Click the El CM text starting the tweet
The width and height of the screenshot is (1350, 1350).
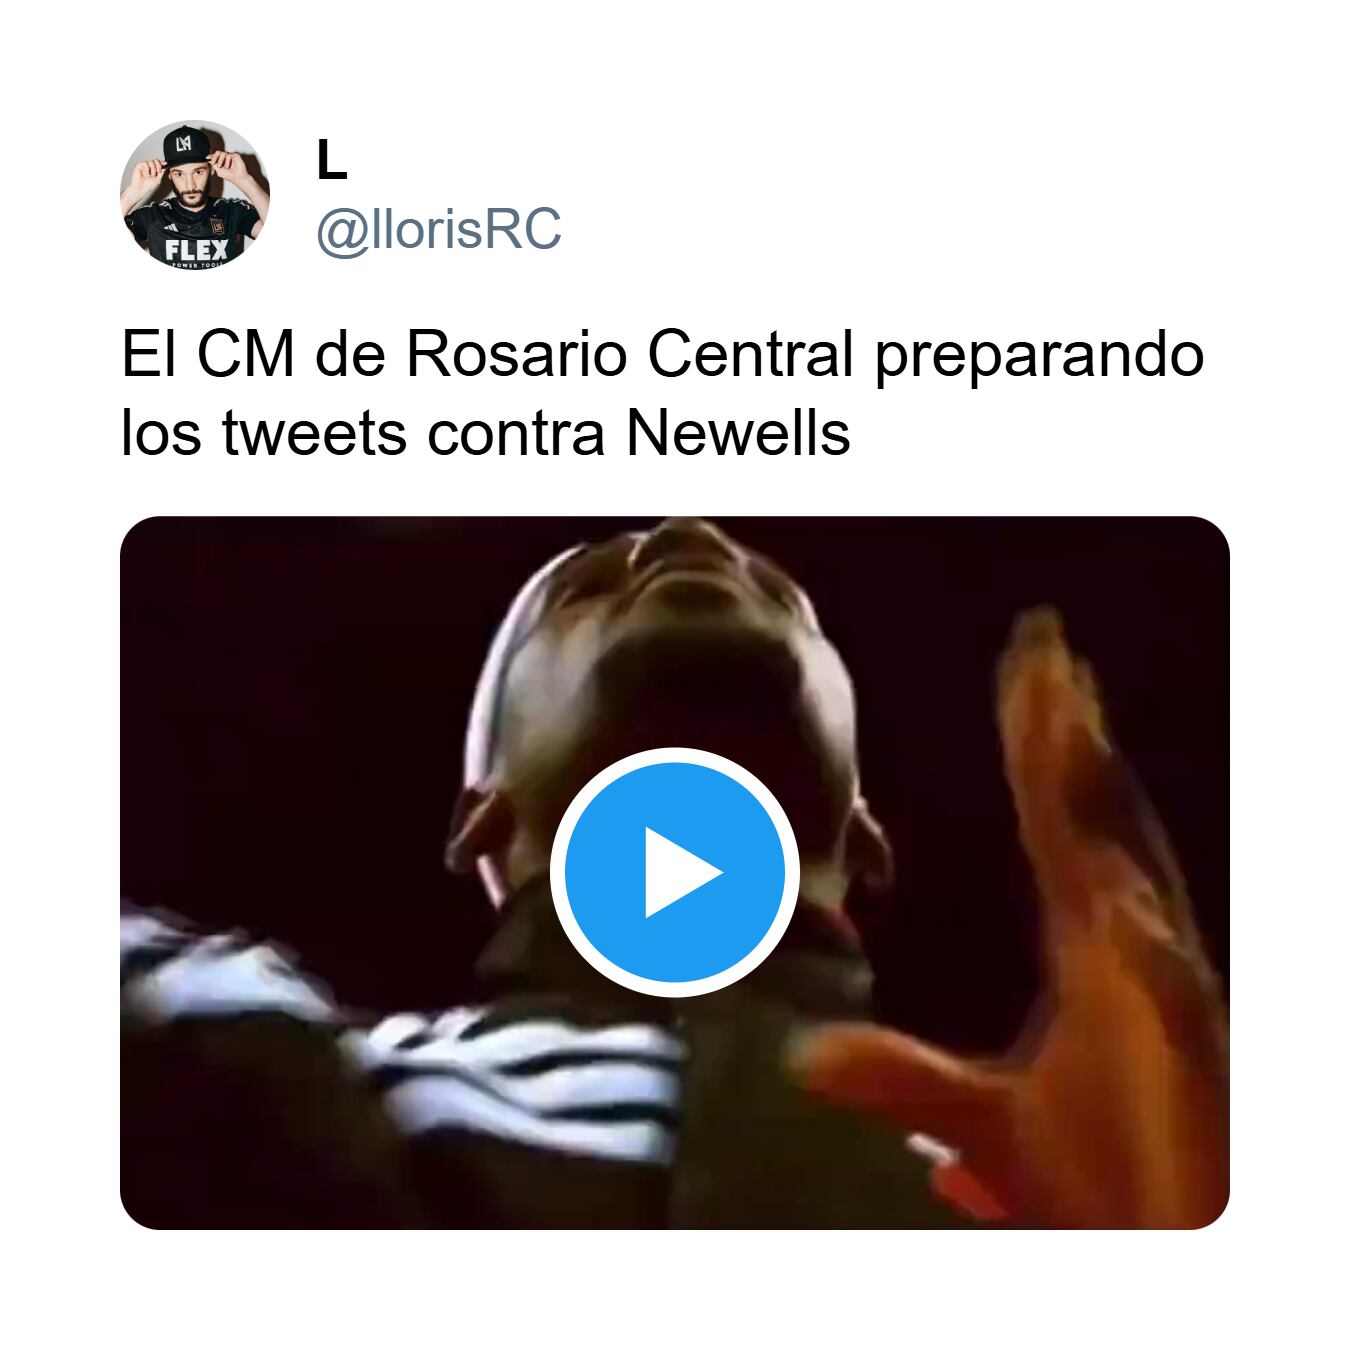208,354
